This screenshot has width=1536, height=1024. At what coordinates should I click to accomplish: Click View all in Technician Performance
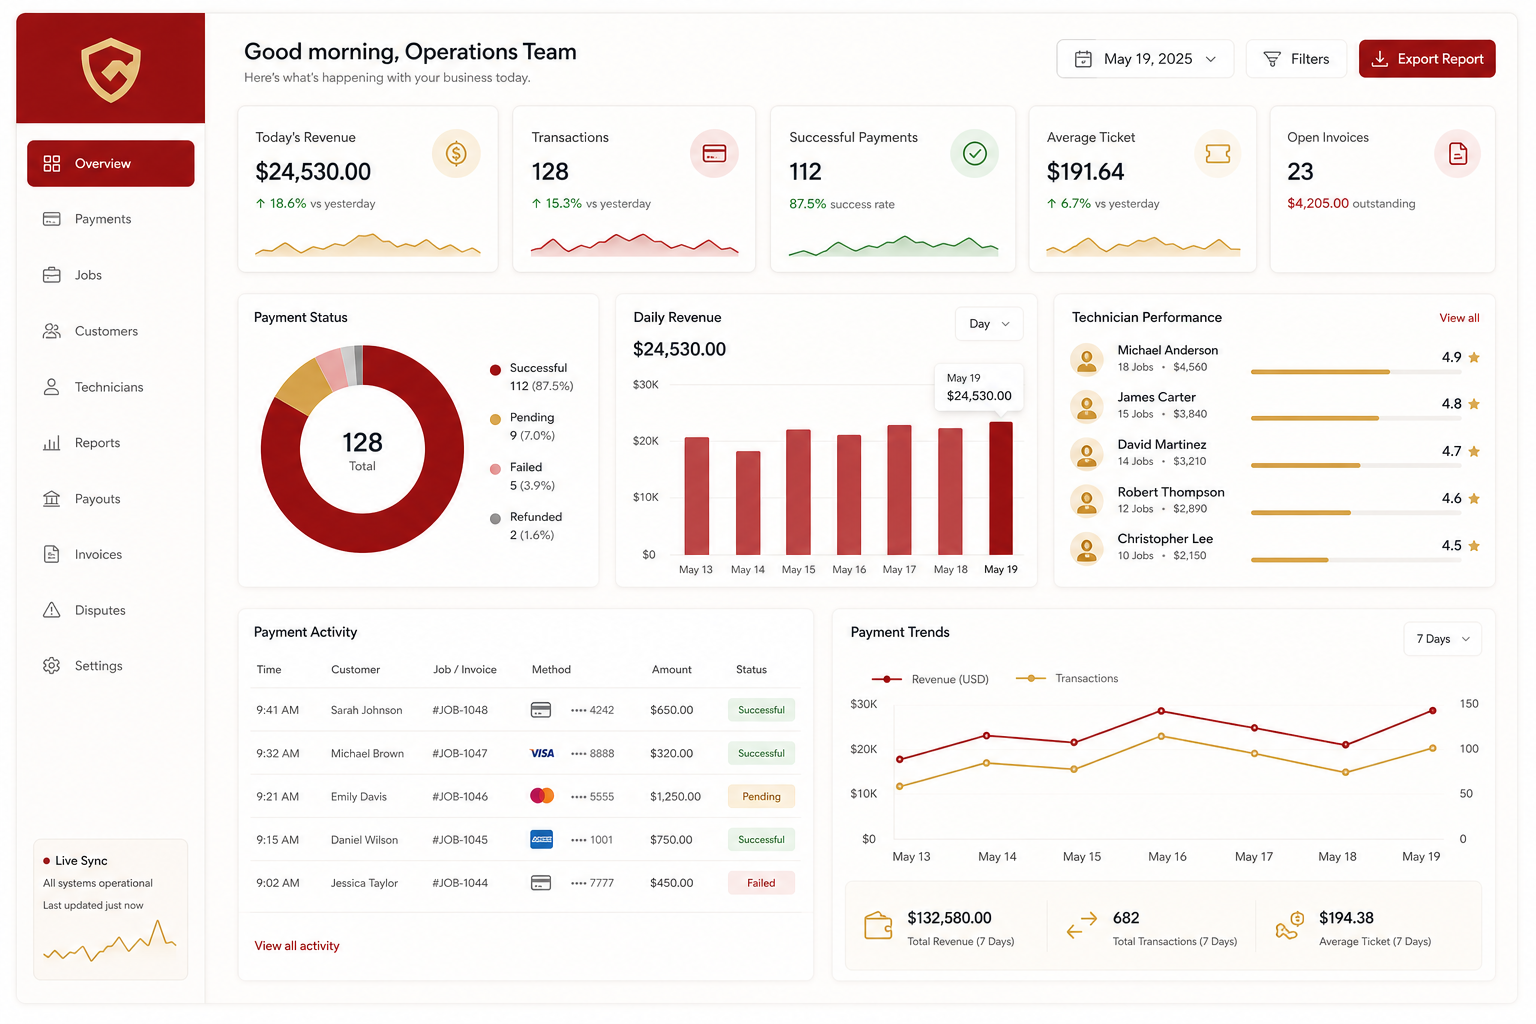(1459, 318)
